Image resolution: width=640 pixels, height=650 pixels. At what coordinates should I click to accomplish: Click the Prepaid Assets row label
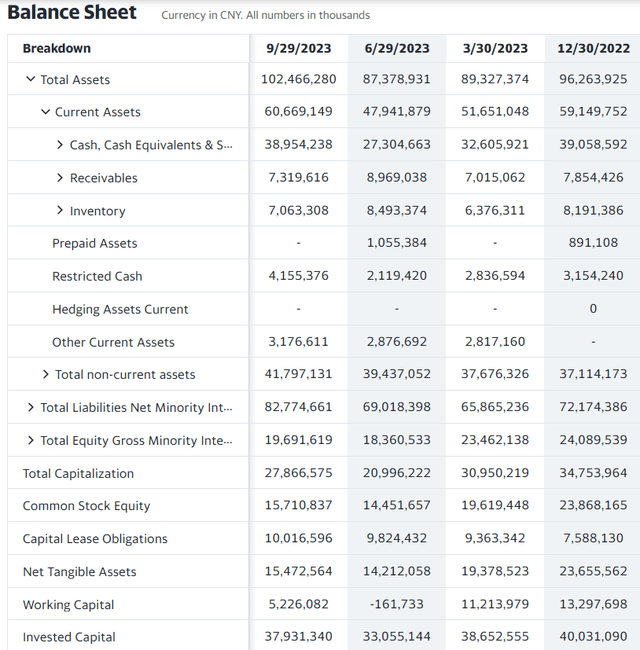click(x=95, y=243)
